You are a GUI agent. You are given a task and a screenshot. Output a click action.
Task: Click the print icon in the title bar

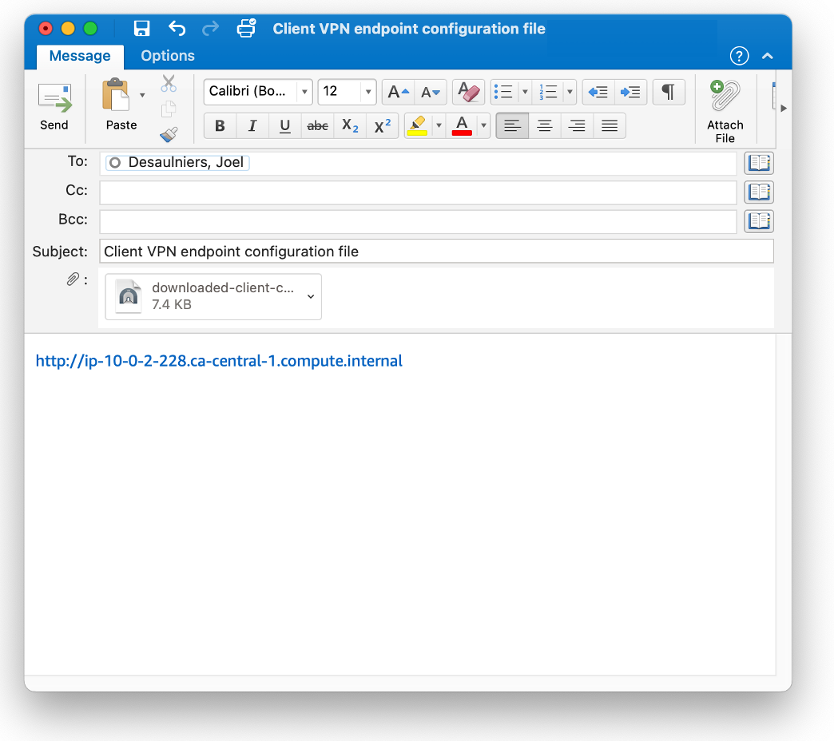pyautogui.click(x=245, y=28)
